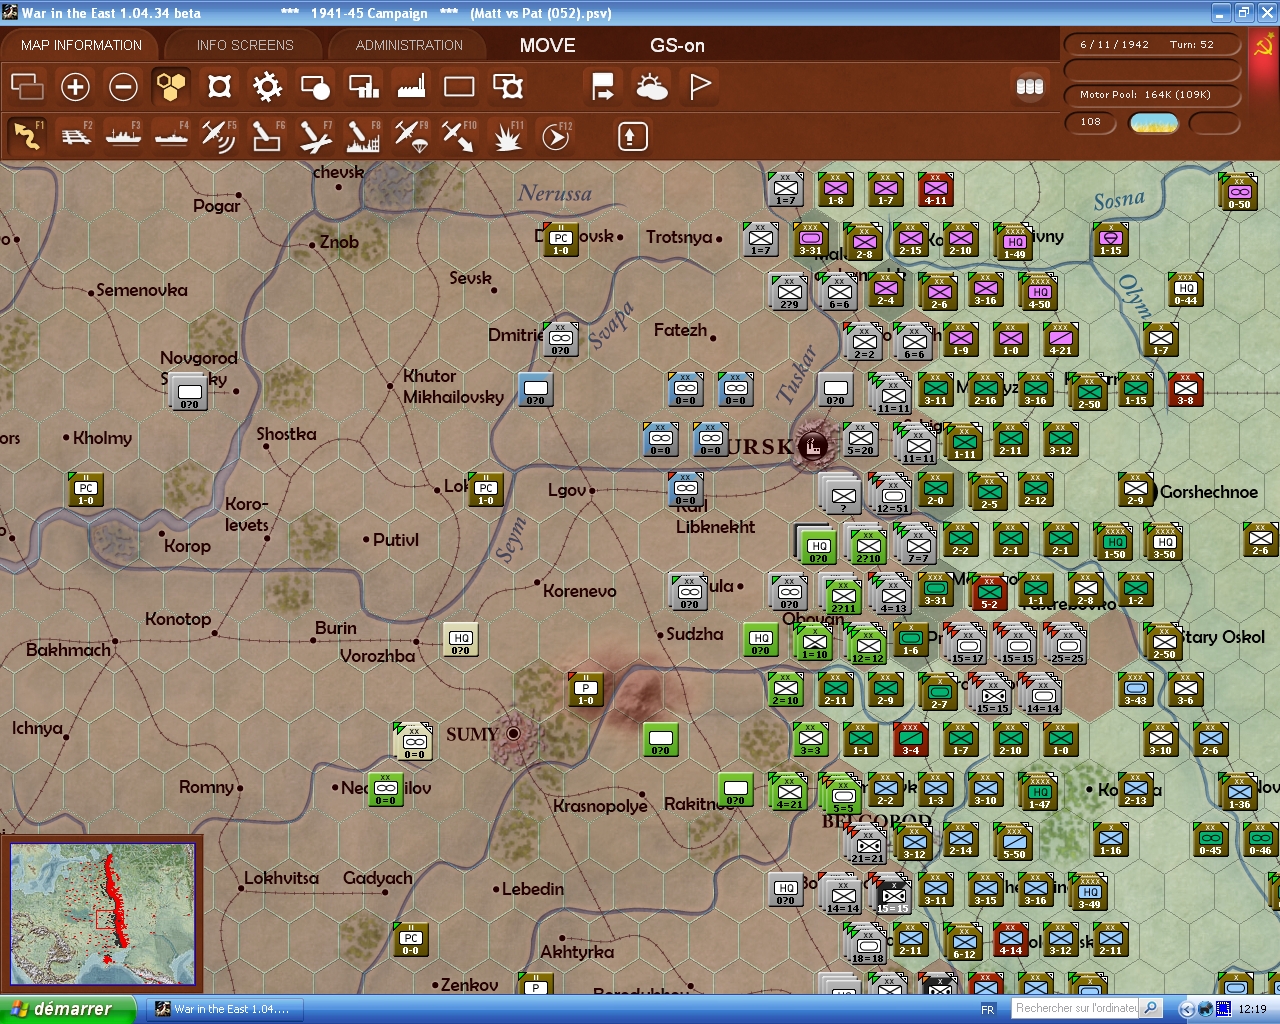
Task: Toggle the screen-with-bars toolbar icon
Action: [x=363, y=87]
